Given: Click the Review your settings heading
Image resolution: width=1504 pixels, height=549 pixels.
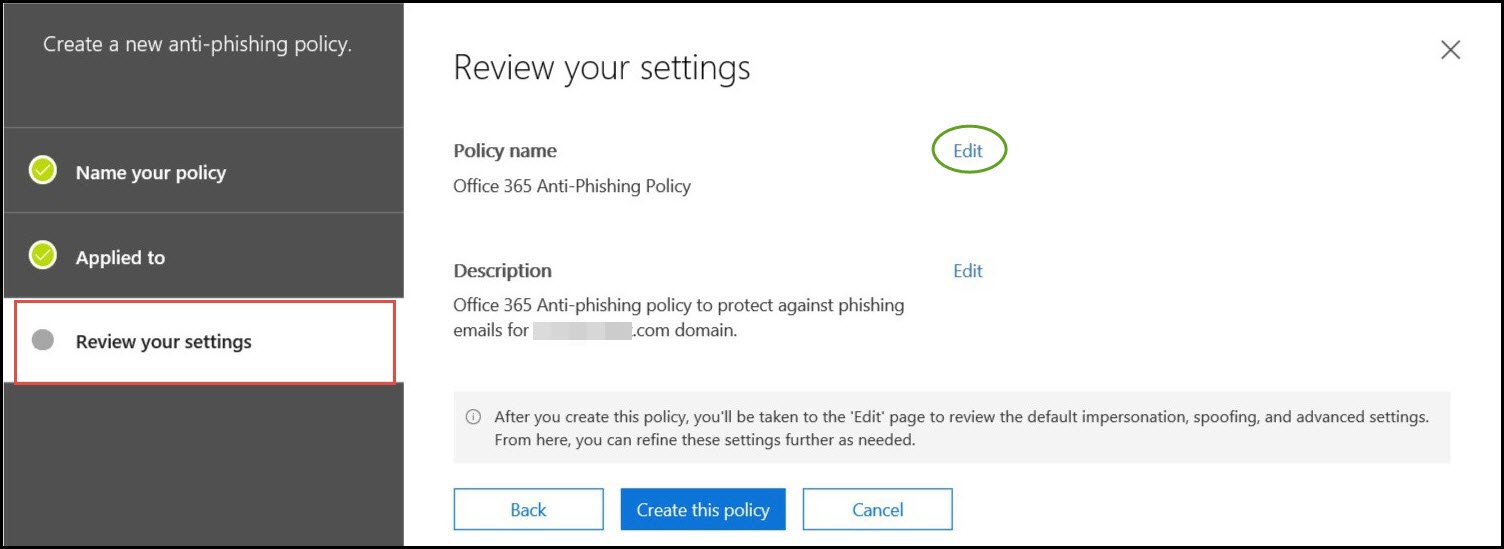Looking at the screenshot, I should 602,68.
